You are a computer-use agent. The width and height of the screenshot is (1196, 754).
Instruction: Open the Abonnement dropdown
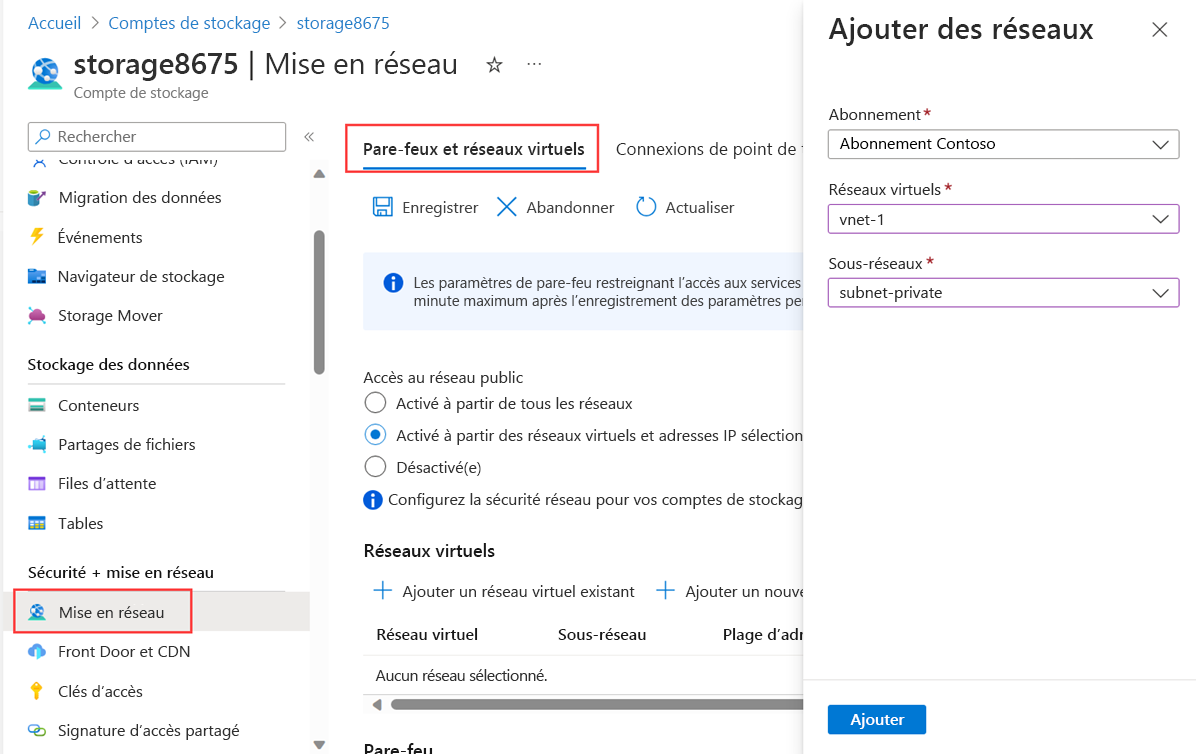point(1003,144)
